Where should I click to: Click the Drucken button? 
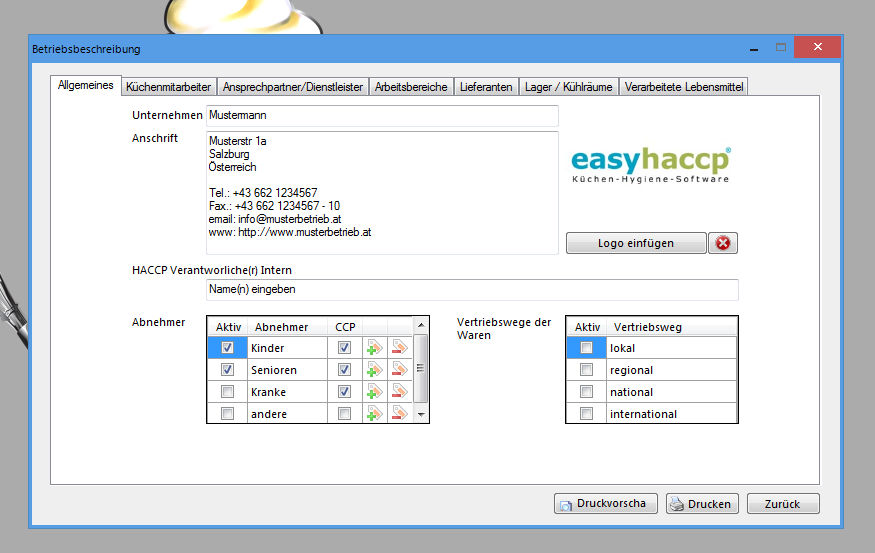pos(702,503)
